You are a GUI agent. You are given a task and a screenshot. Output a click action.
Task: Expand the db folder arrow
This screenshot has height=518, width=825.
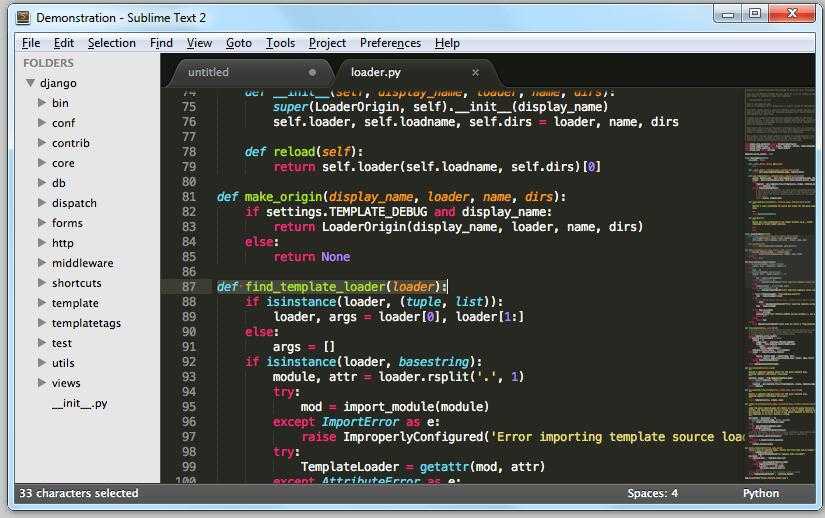pyautogui.click(x=42, y=182)
